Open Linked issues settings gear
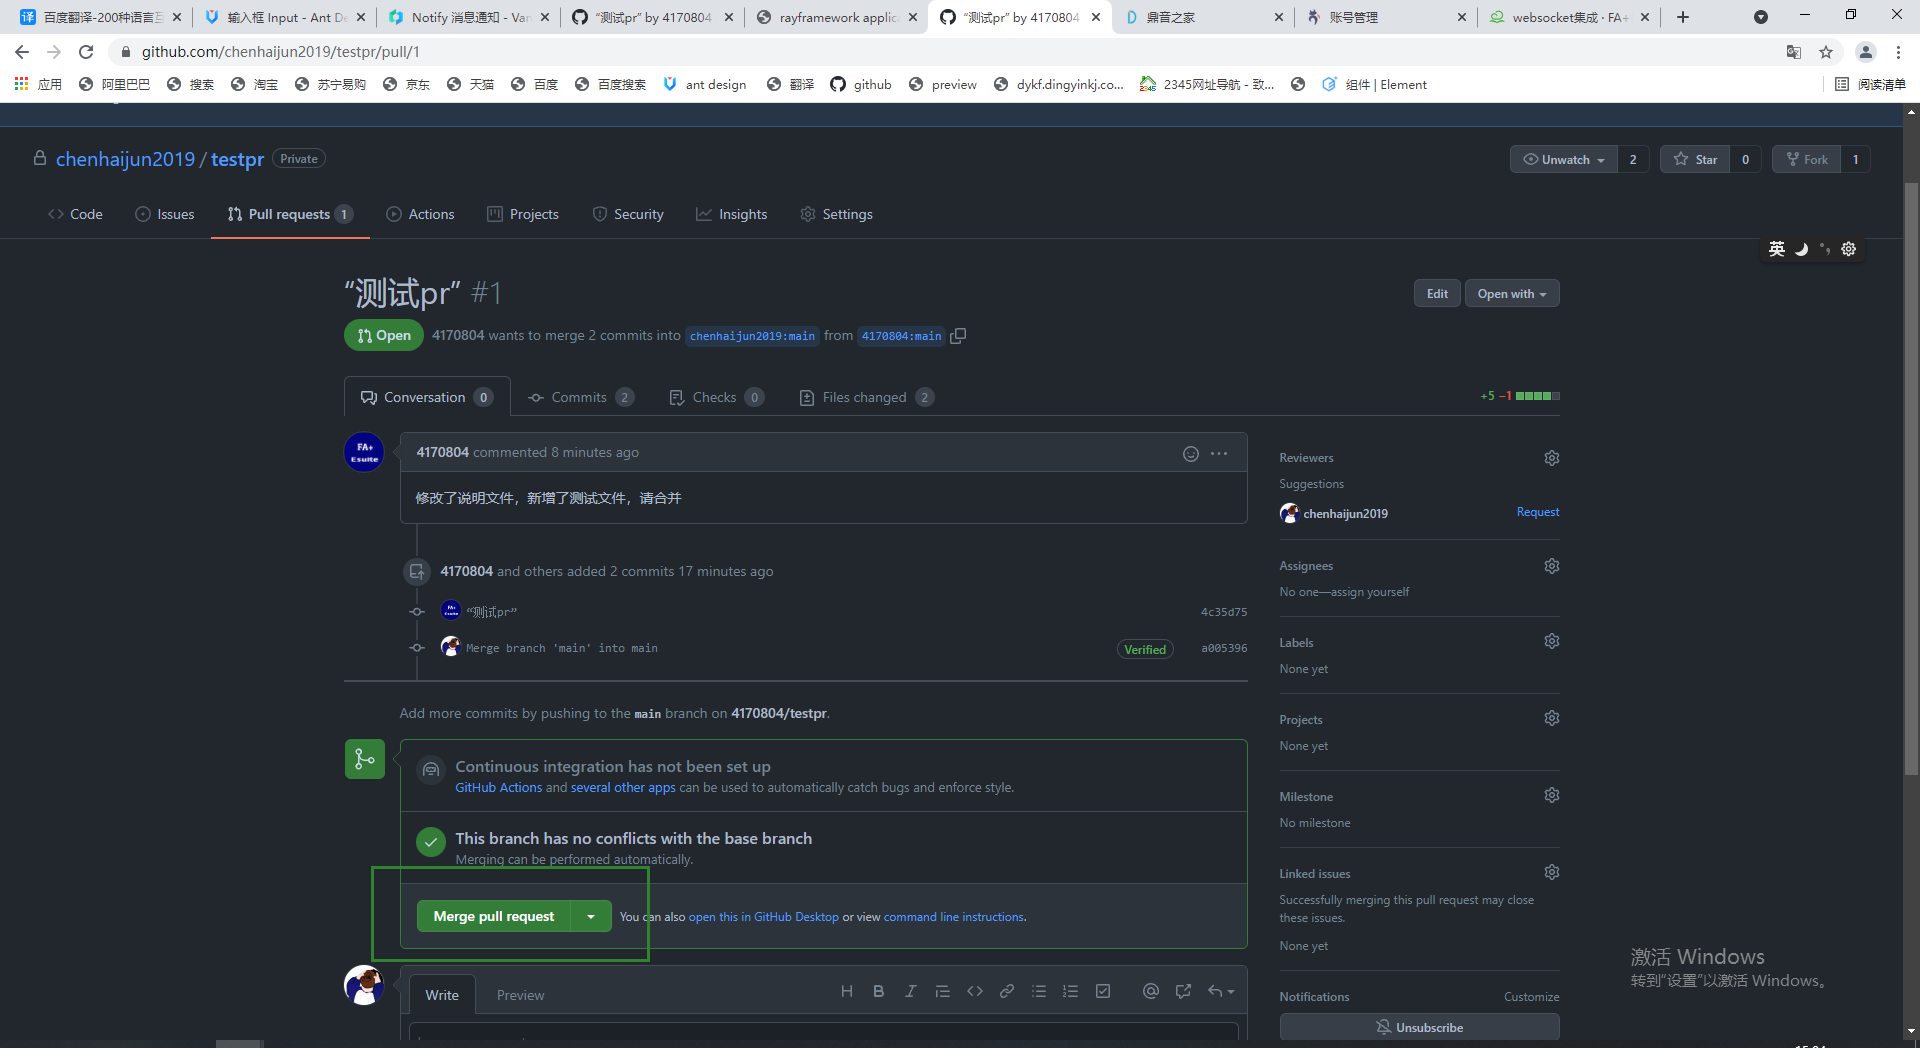Screen dimensions: 1920x1048 tap(1552, 872)
